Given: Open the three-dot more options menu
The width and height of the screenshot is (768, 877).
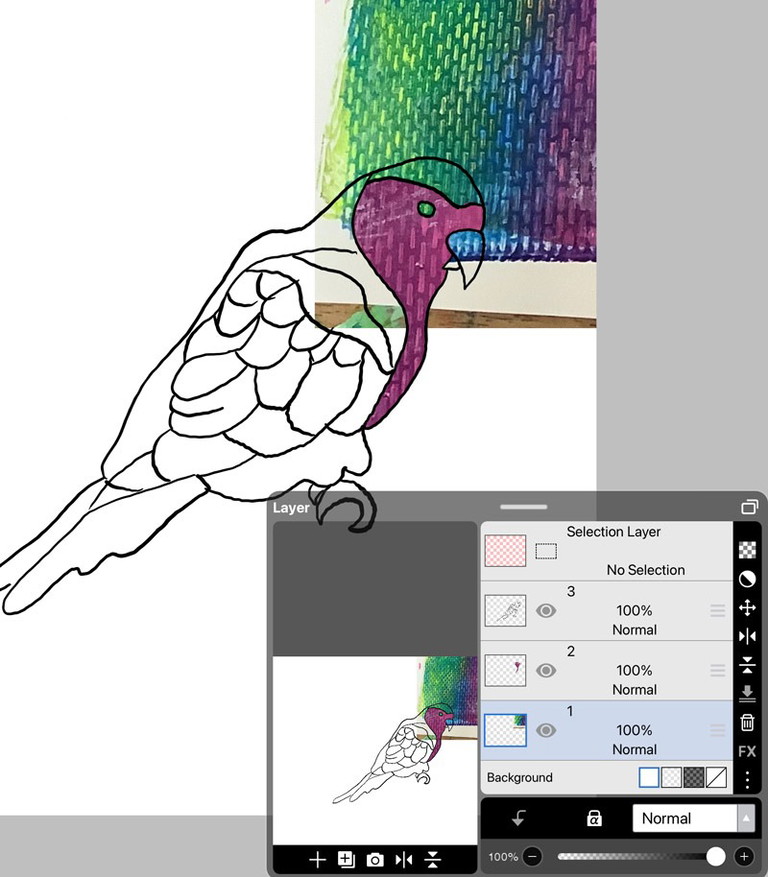Looking at the screenshot, I should 747,779.
